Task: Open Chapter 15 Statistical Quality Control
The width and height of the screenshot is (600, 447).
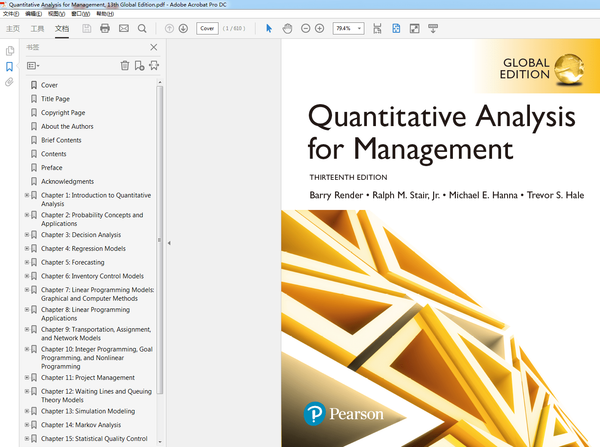Action: click(x=94, y=439)
